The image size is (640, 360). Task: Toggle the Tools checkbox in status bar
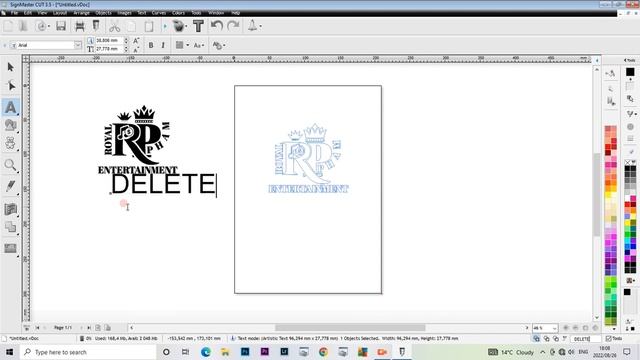[x=608, y=339]
